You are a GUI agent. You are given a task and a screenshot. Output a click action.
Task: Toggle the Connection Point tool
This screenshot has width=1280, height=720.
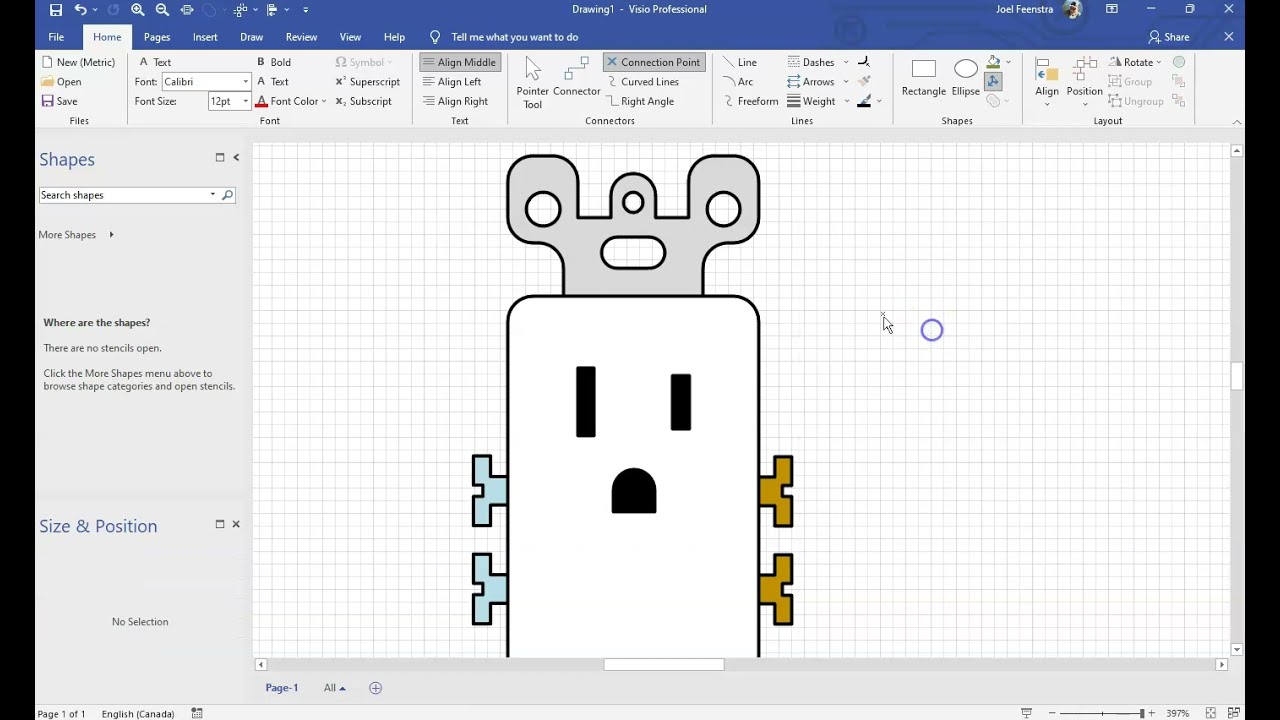653,62
